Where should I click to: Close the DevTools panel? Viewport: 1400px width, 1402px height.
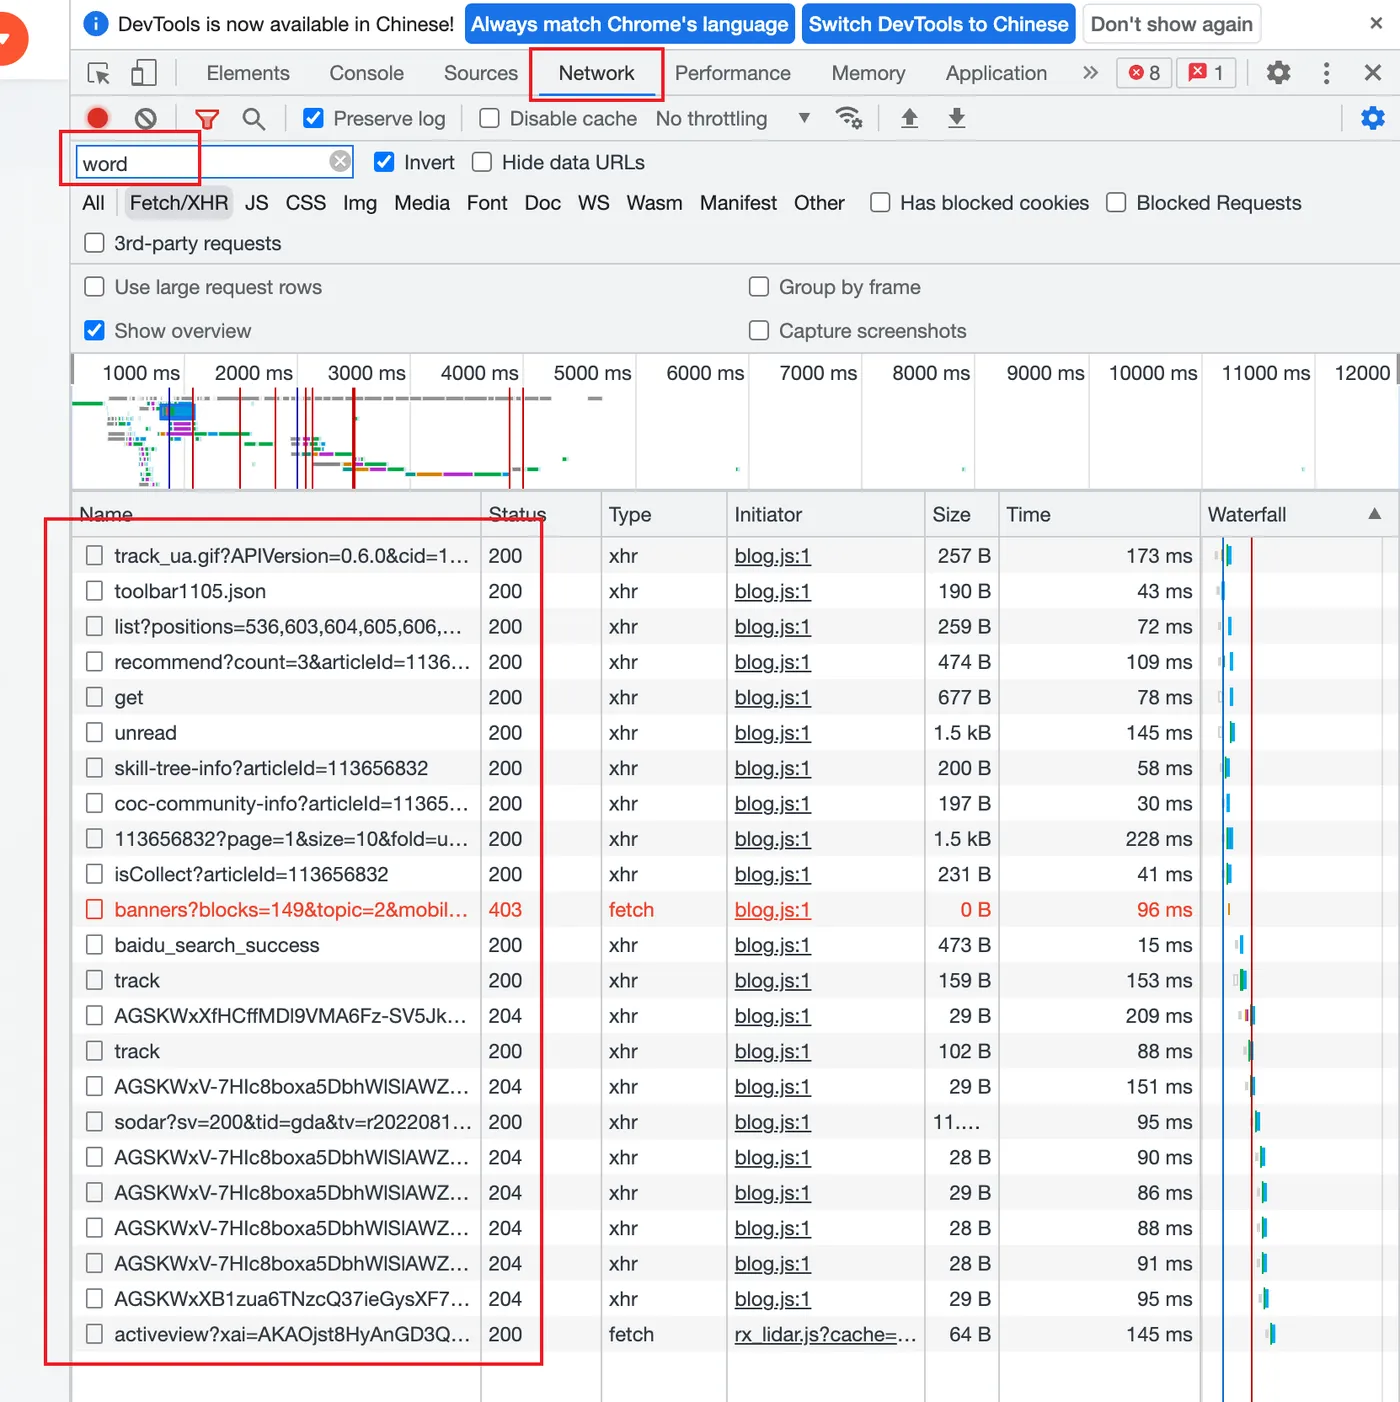click(x=1373, y=72)
